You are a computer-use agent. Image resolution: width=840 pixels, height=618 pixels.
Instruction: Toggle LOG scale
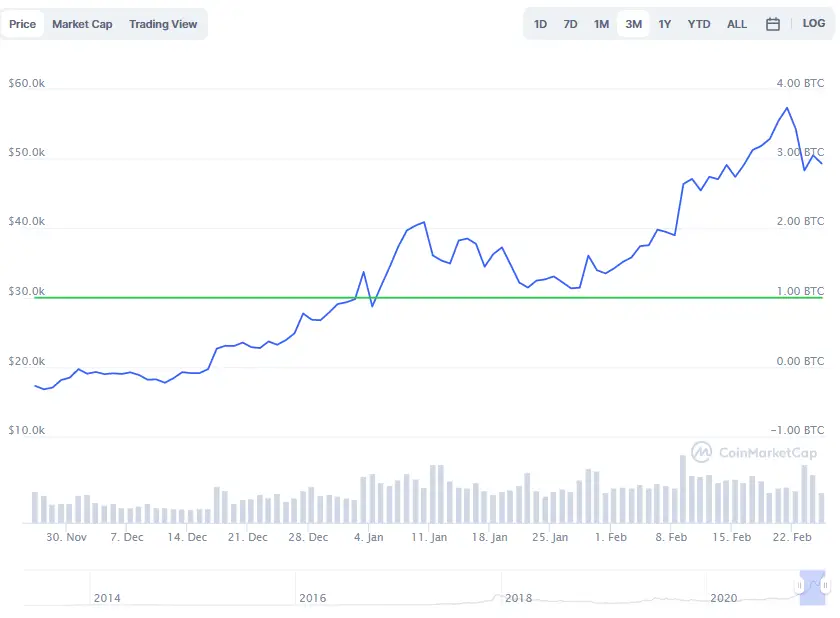[x=813, y=24]
